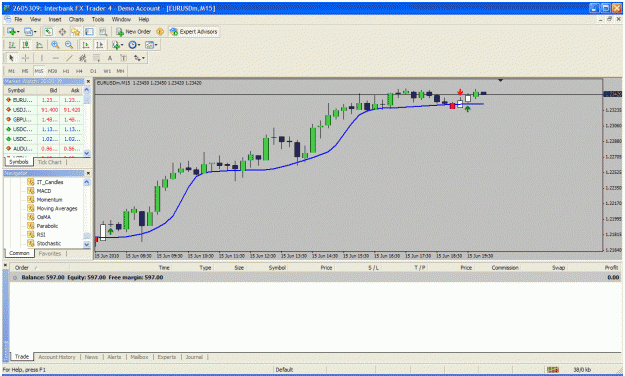Toggle Auto Scroll of the chart
Screen dimensions: 625x376
click(85, 45)
